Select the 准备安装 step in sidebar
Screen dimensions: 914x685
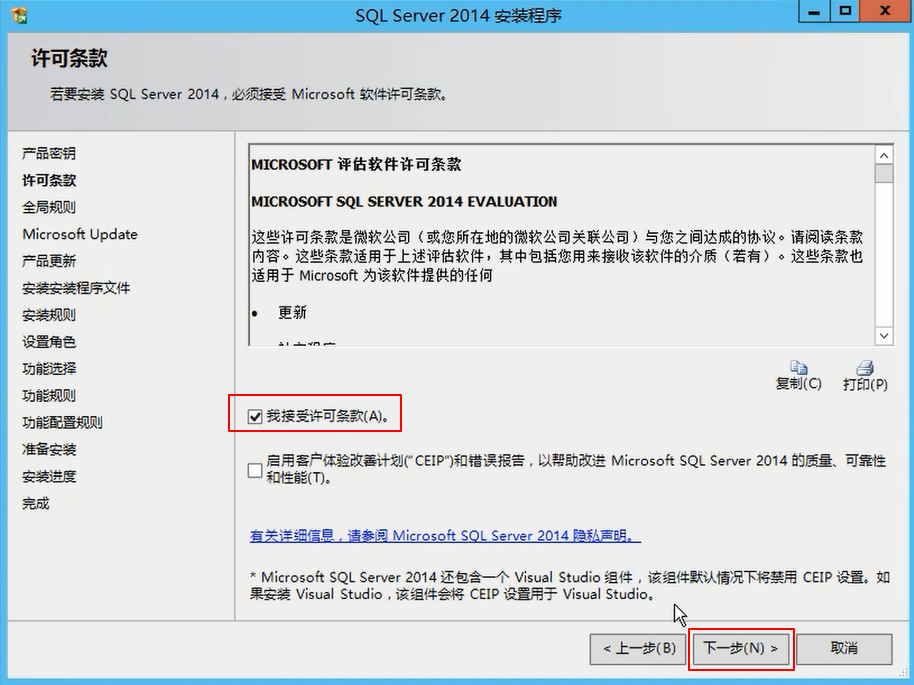49,449
